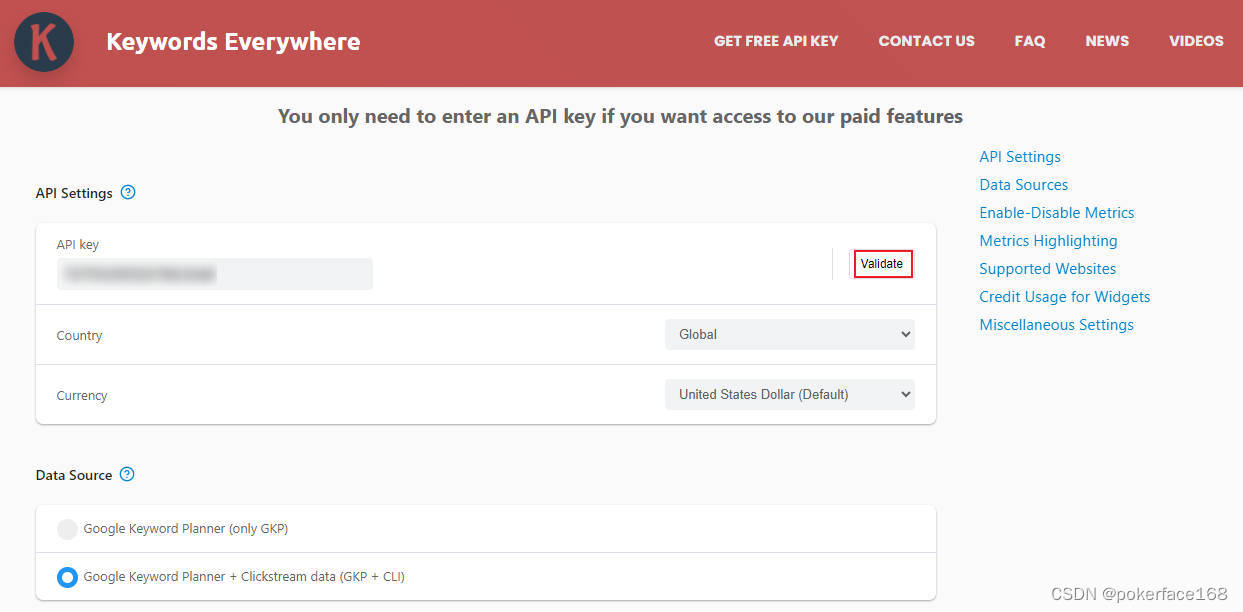The height and width of the screenshot is (612, 1243).
Task: Jump to Data Sources sidebar link
Action: tap(1023, 184)
